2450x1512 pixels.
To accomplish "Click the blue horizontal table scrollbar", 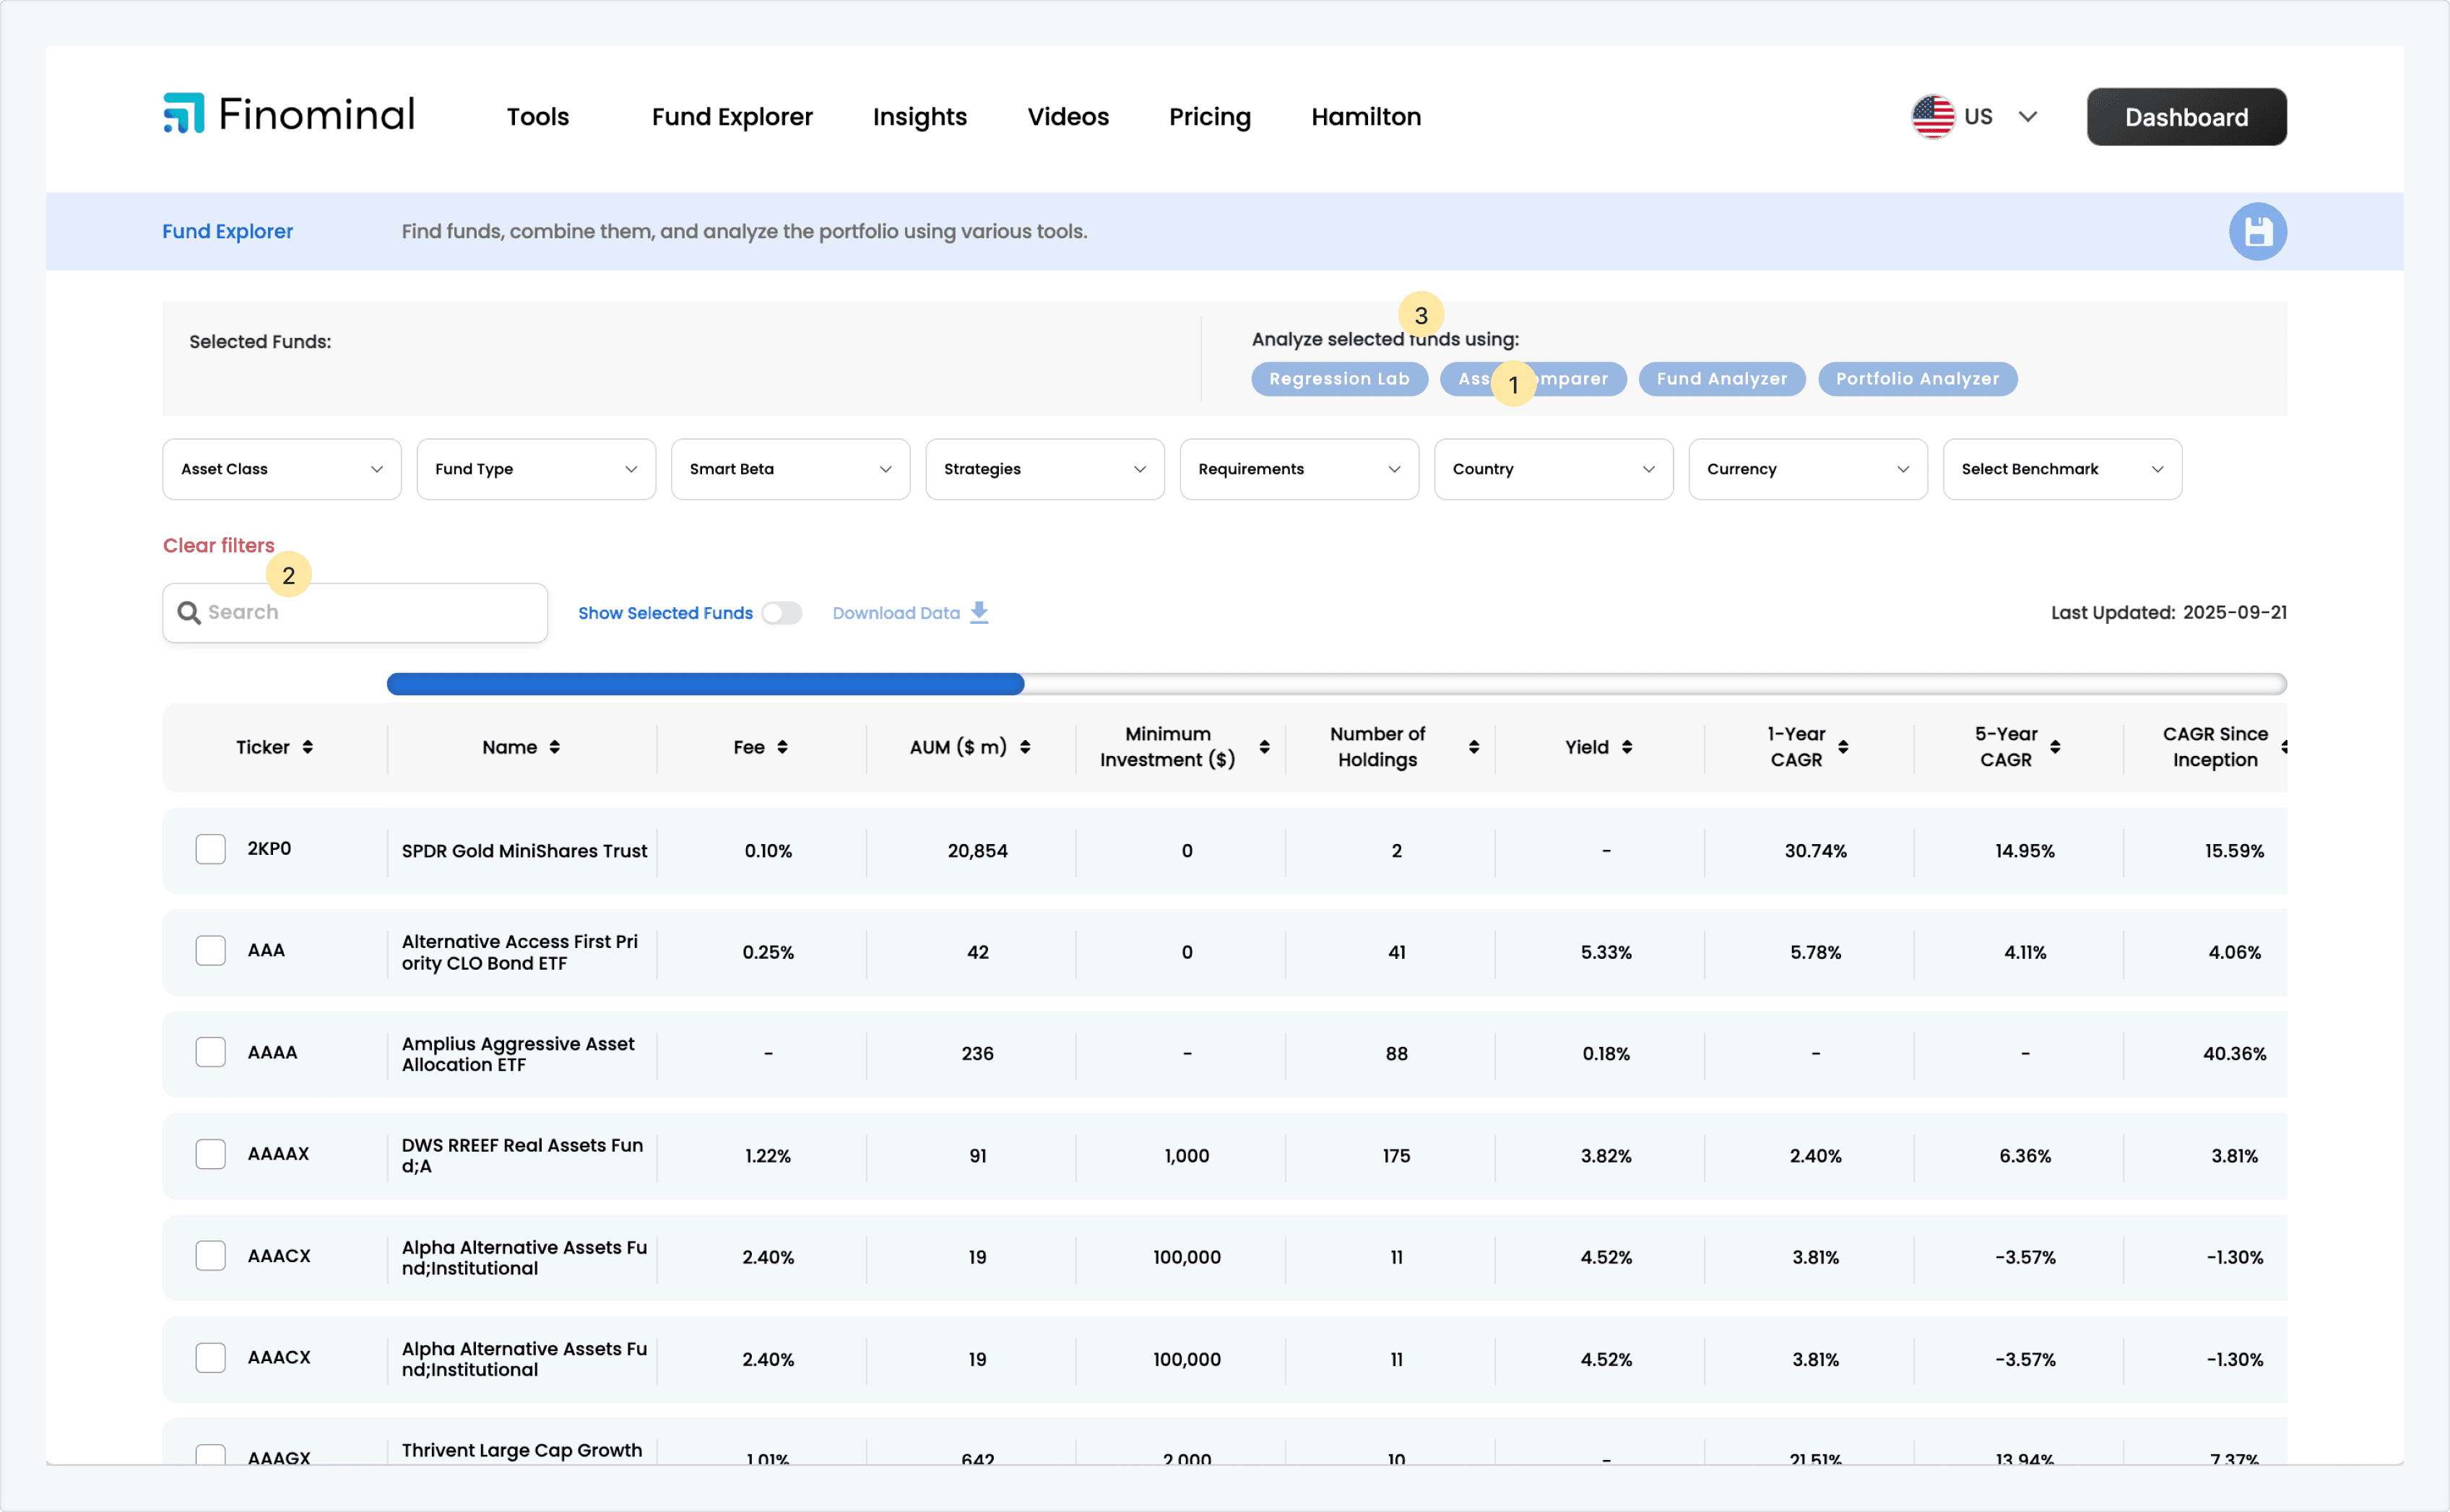I will (706, 684).
